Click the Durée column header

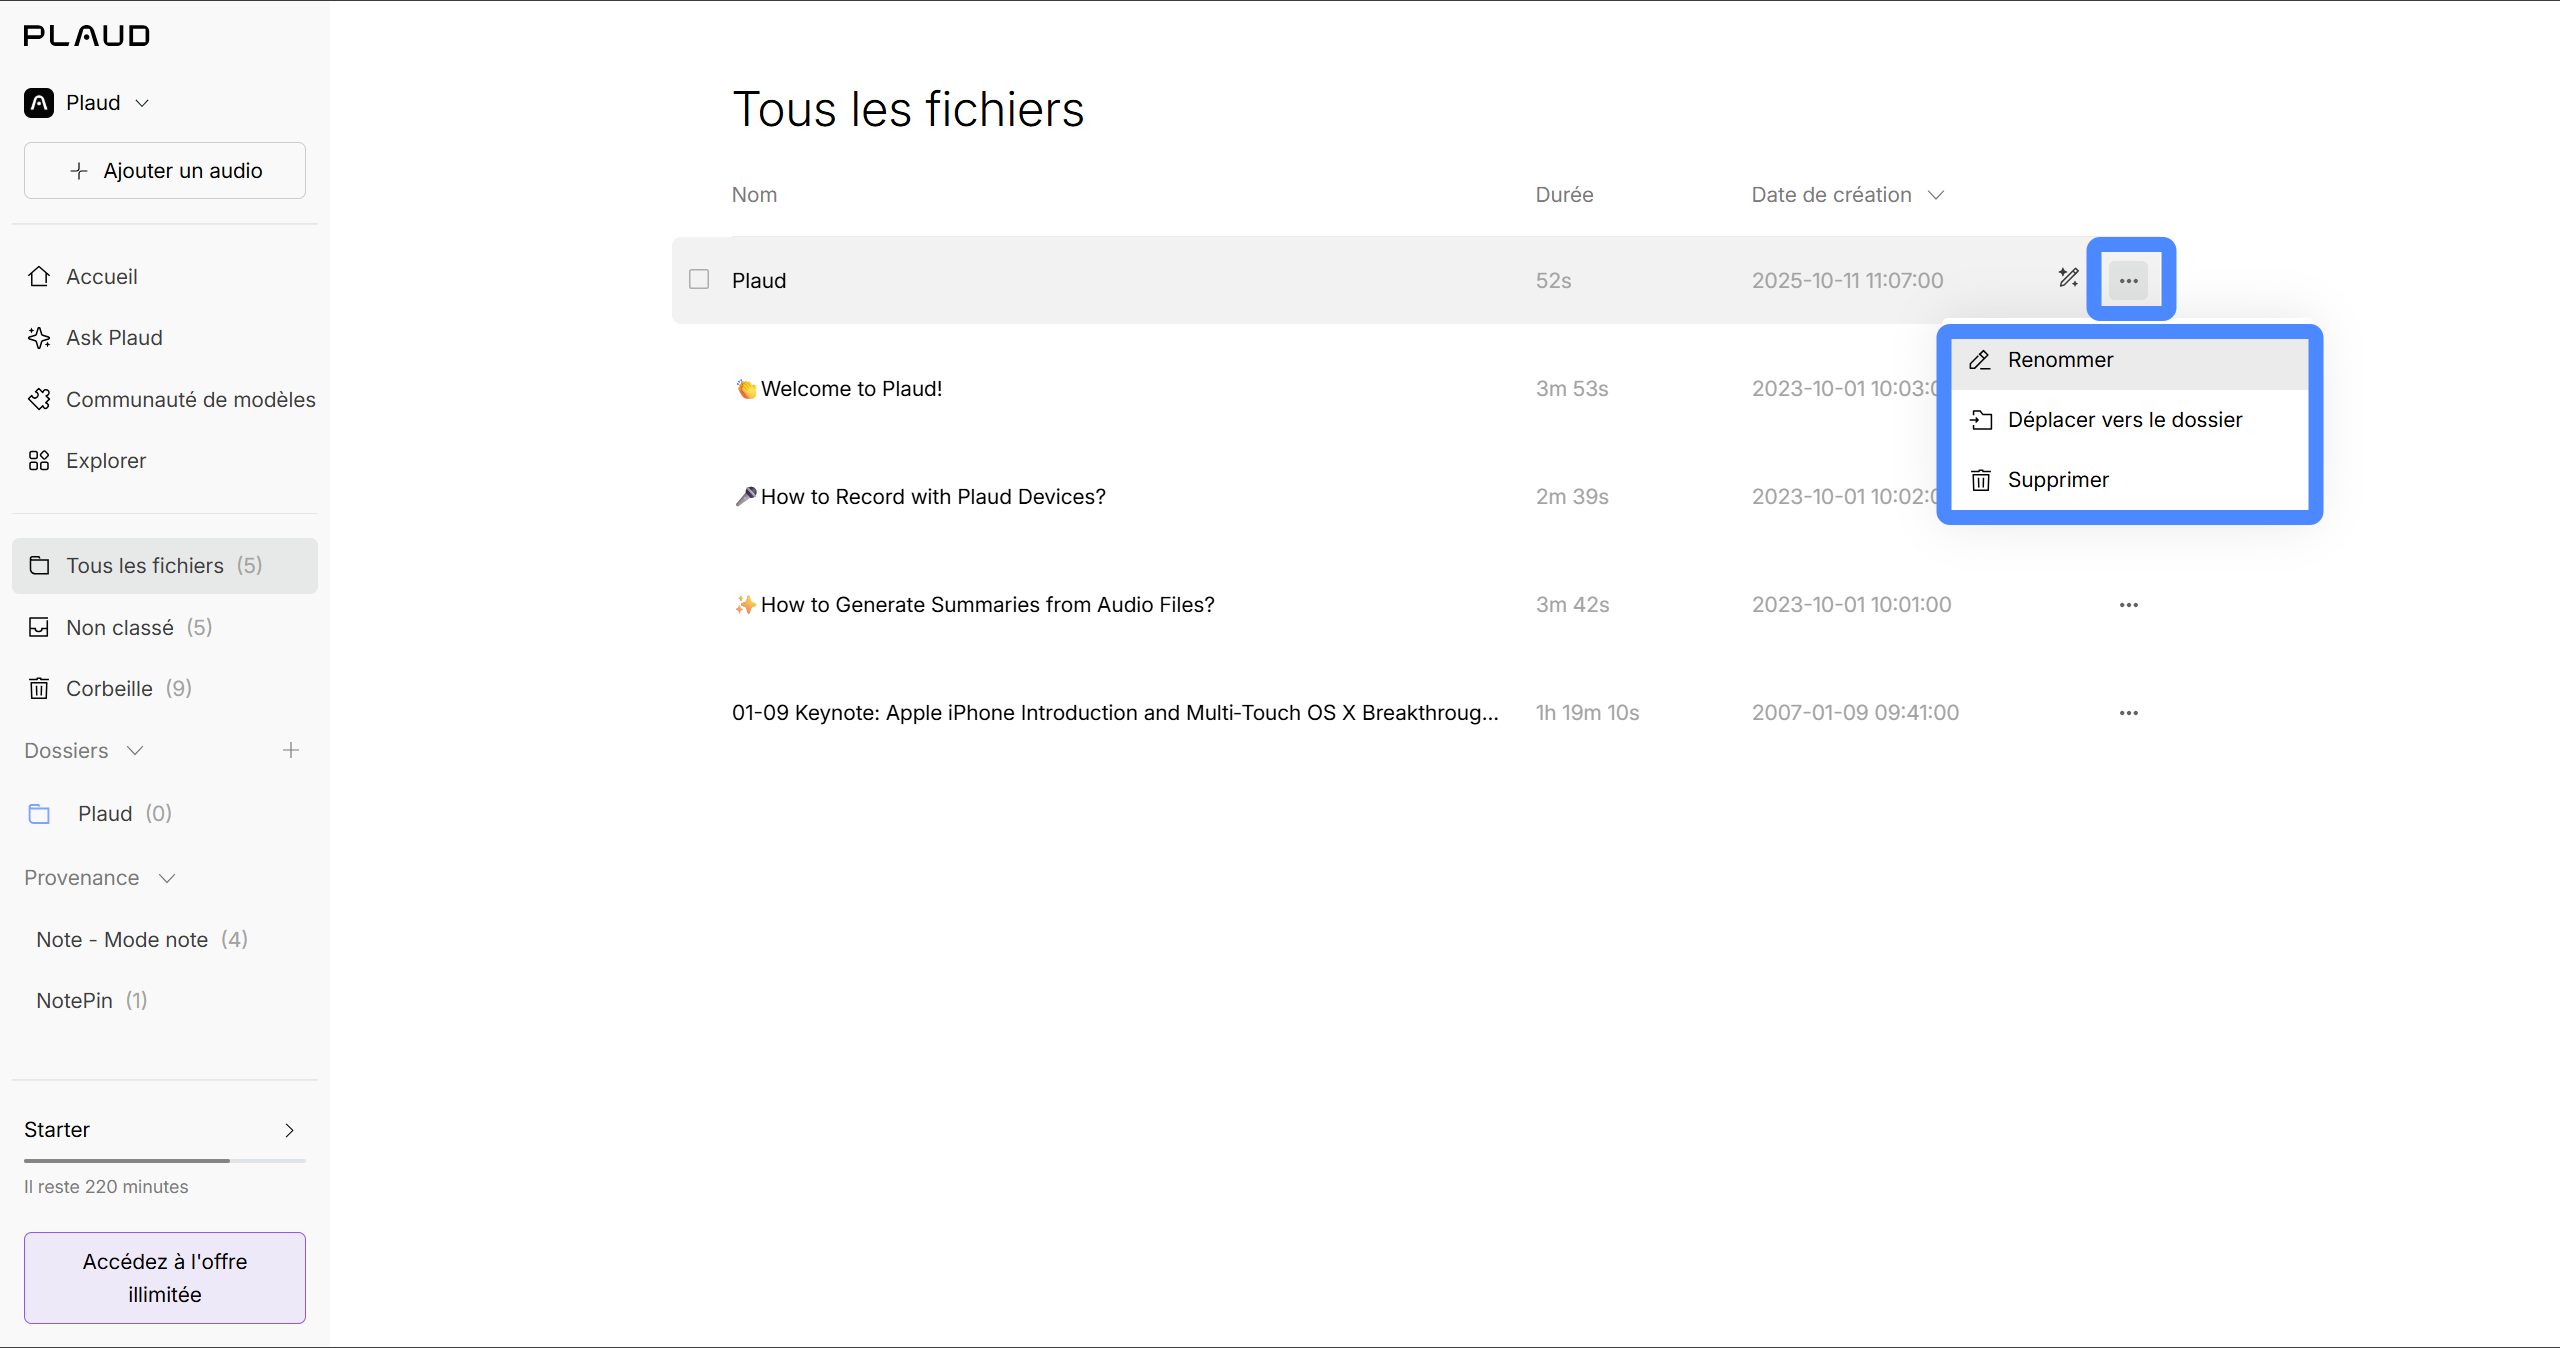[x=1564, y=195]
